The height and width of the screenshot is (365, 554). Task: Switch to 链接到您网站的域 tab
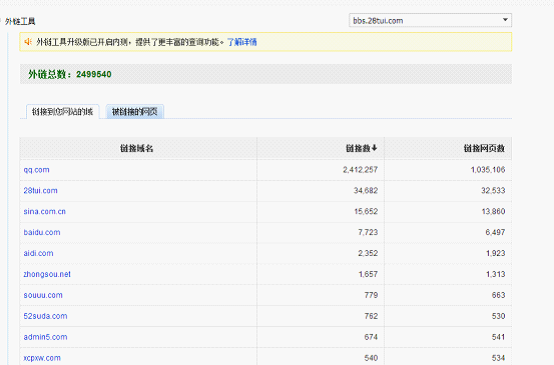[63, 112]
